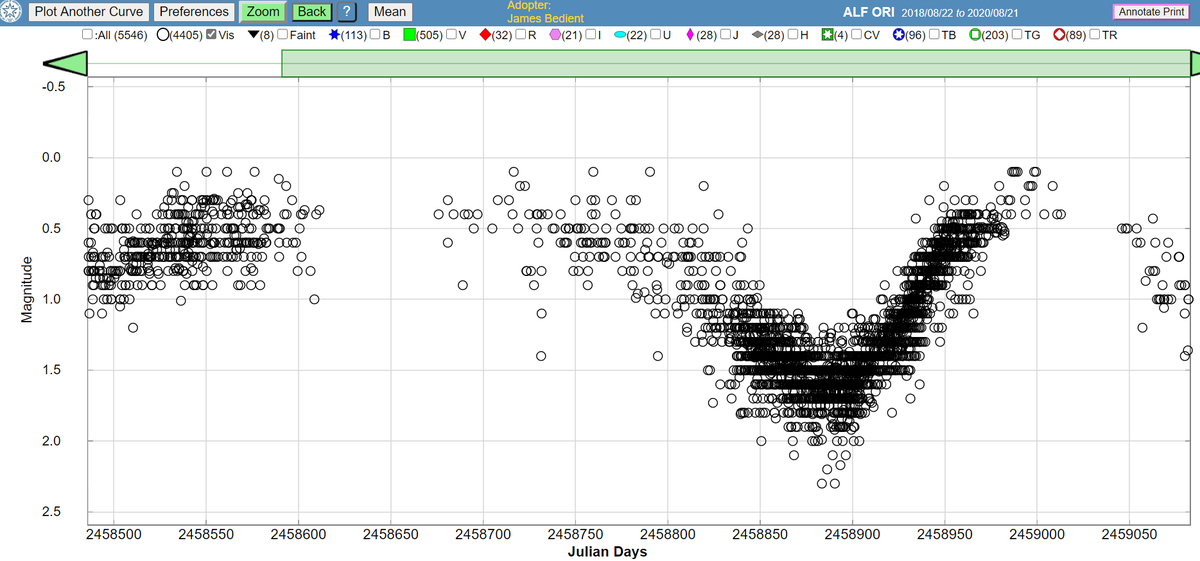Click the open circle Vis symbol (4405)

click(163, 35)
